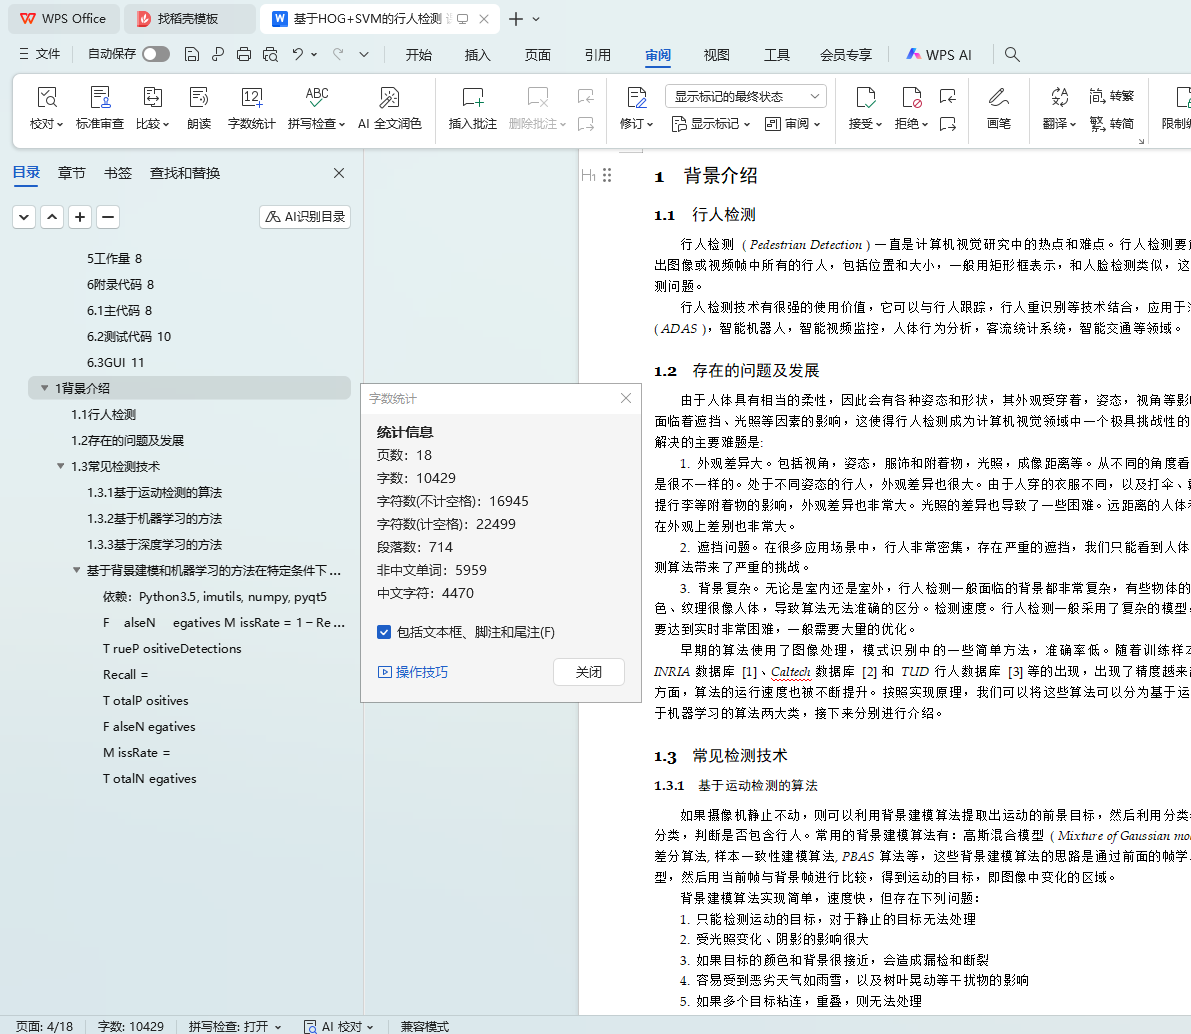Jump to 6.2测试代码 in the outline
The image size is (1191, 1034).
[128, 336]
